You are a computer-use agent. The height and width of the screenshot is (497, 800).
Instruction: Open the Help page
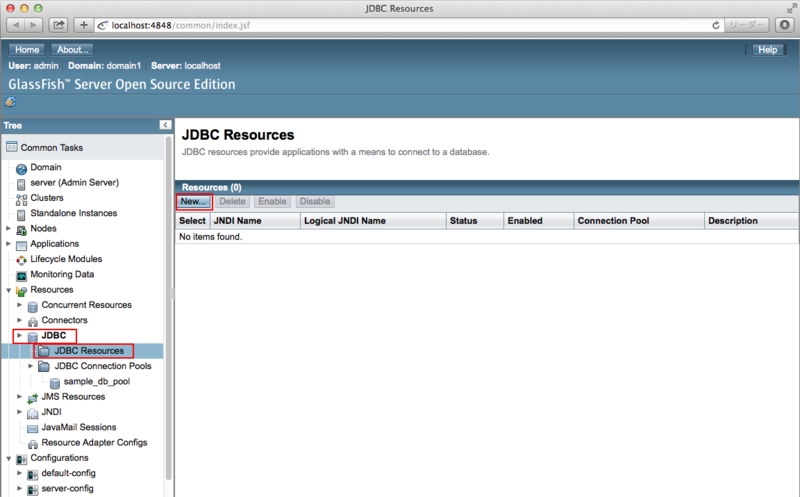pos(767,49)
